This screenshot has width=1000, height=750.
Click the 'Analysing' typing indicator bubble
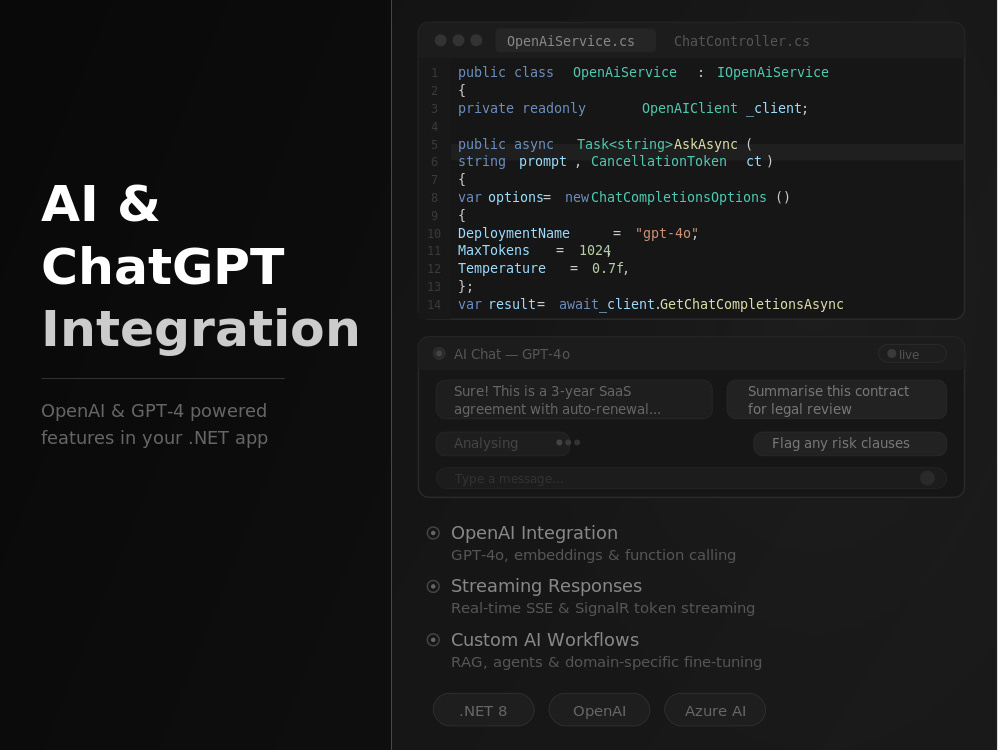pos(503,443)
